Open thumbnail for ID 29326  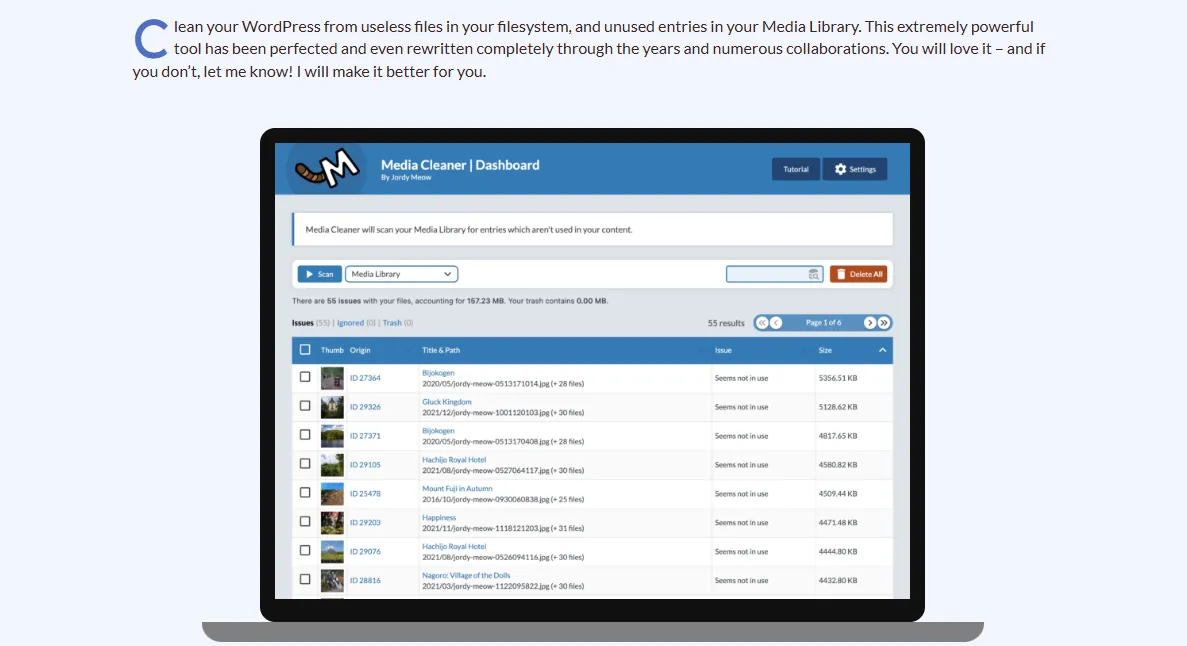tap(332, 407)
